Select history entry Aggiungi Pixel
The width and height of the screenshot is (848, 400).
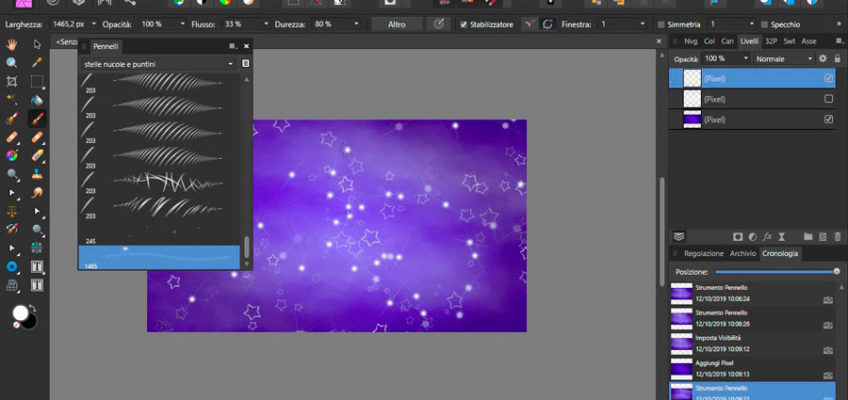click(x=752, y=368)
